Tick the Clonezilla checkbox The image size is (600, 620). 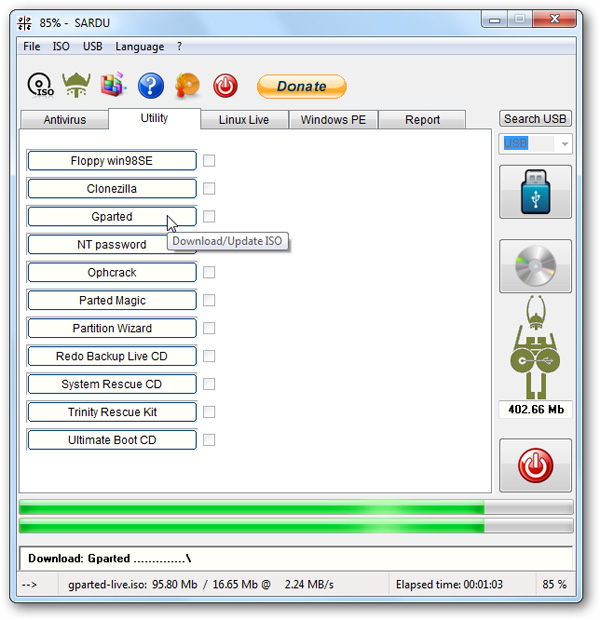209,189
